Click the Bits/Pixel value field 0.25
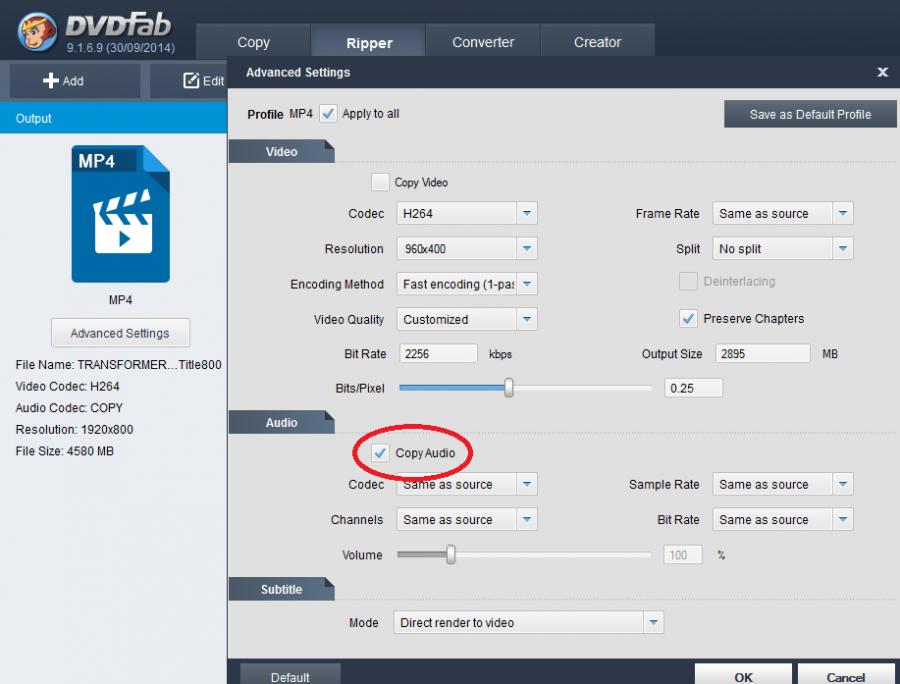Screen dimensions: 900x684 pyautogui.click(x=693, y=388)
